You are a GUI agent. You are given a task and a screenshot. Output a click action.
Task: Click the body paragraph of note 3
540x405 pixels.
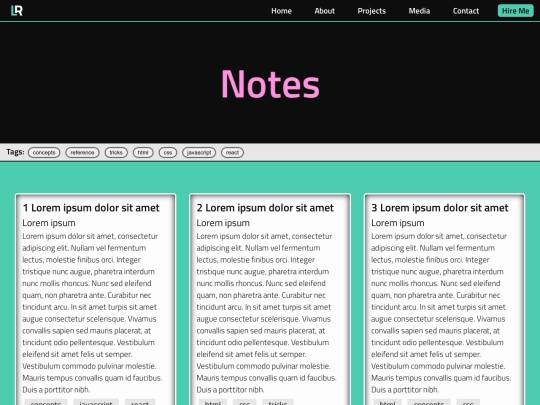441,313
